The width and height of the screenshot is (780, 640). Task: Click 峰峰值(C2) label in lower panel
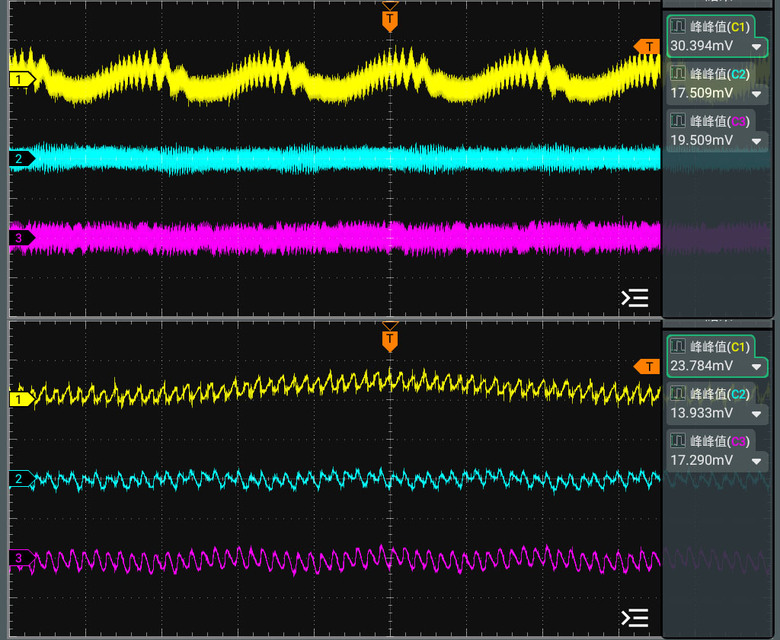720,394
